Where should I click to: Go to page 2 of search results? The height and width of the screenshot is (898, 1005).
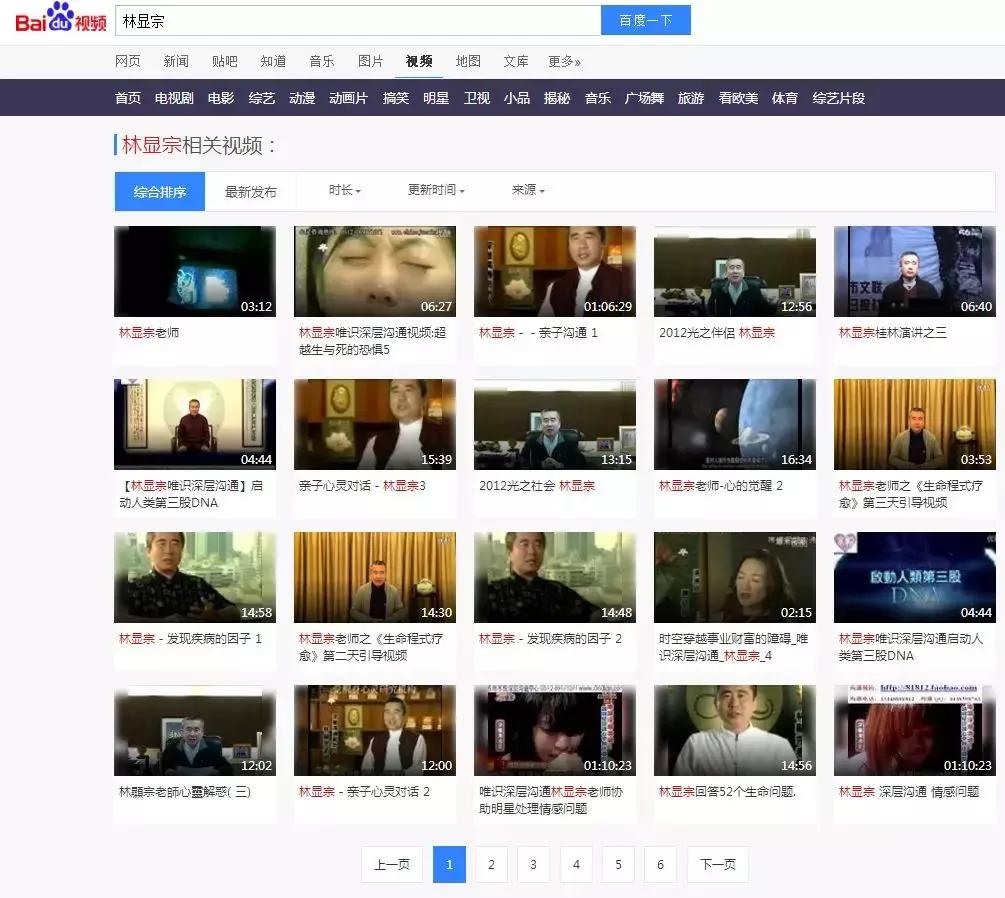point(491,864)
